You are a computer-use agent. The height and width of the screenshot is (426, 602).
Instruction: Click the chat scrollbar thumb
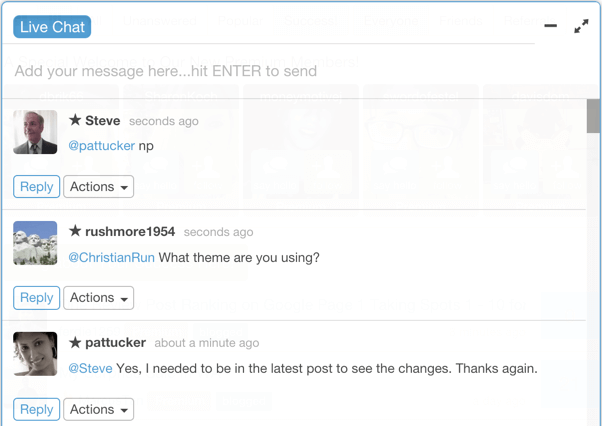[x=594, y=116]
